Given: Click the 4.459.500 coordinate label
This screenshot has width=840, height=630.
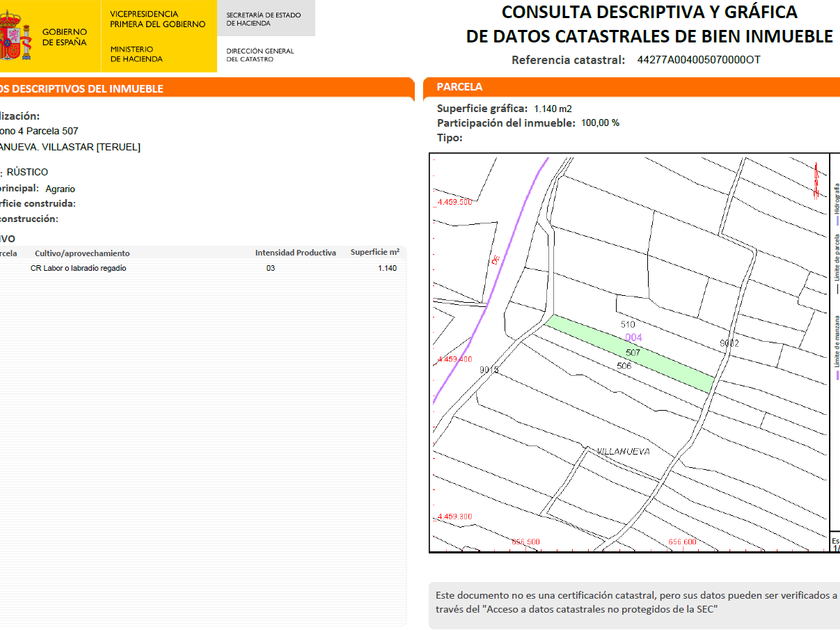Looking at the screenshot, I should tap(454, 202).
